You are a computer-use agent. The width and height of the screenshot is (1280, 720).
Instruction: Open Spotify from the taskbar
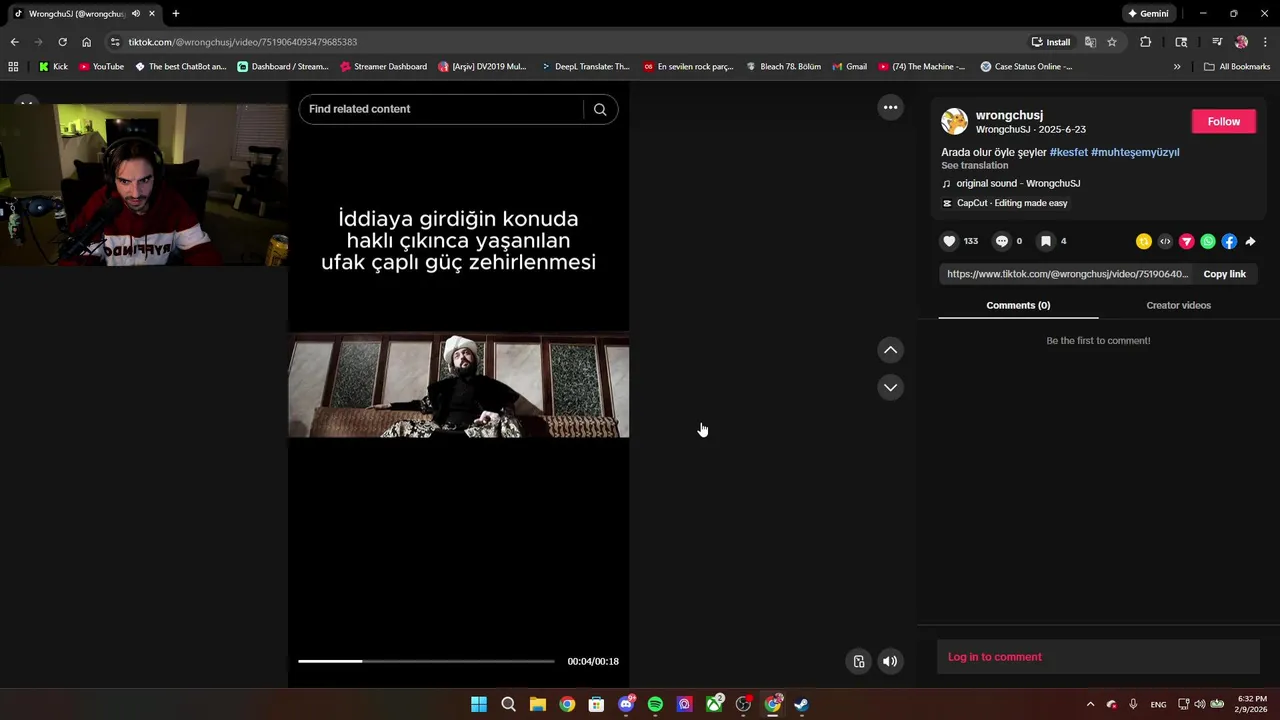tap(655, 704)
